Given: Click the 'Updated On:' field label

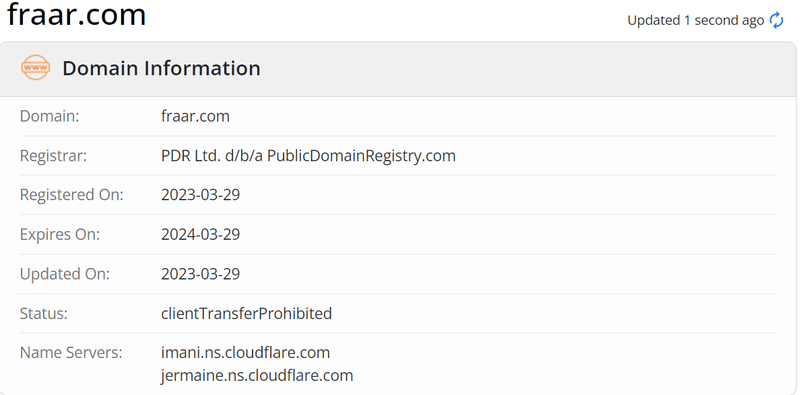Looking at the screenshot, I should [x=65, y=274].
